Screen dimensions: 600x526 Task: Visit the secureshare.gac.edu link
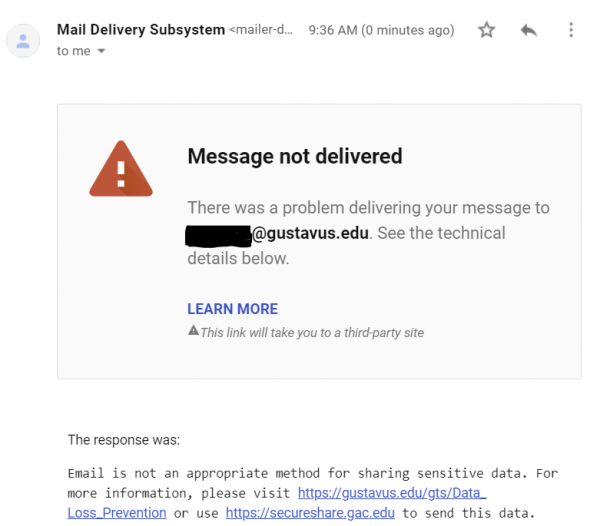click(x=310, y=513)
